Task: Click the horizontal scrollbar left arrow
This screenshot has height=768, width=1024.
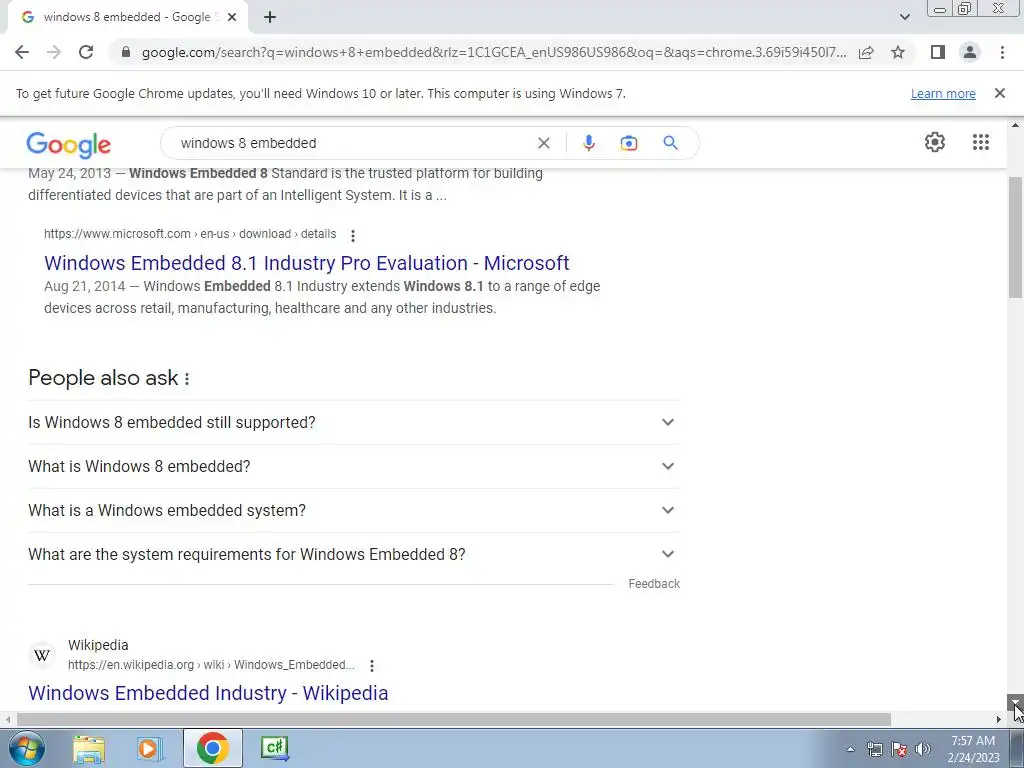Action: 7,719
